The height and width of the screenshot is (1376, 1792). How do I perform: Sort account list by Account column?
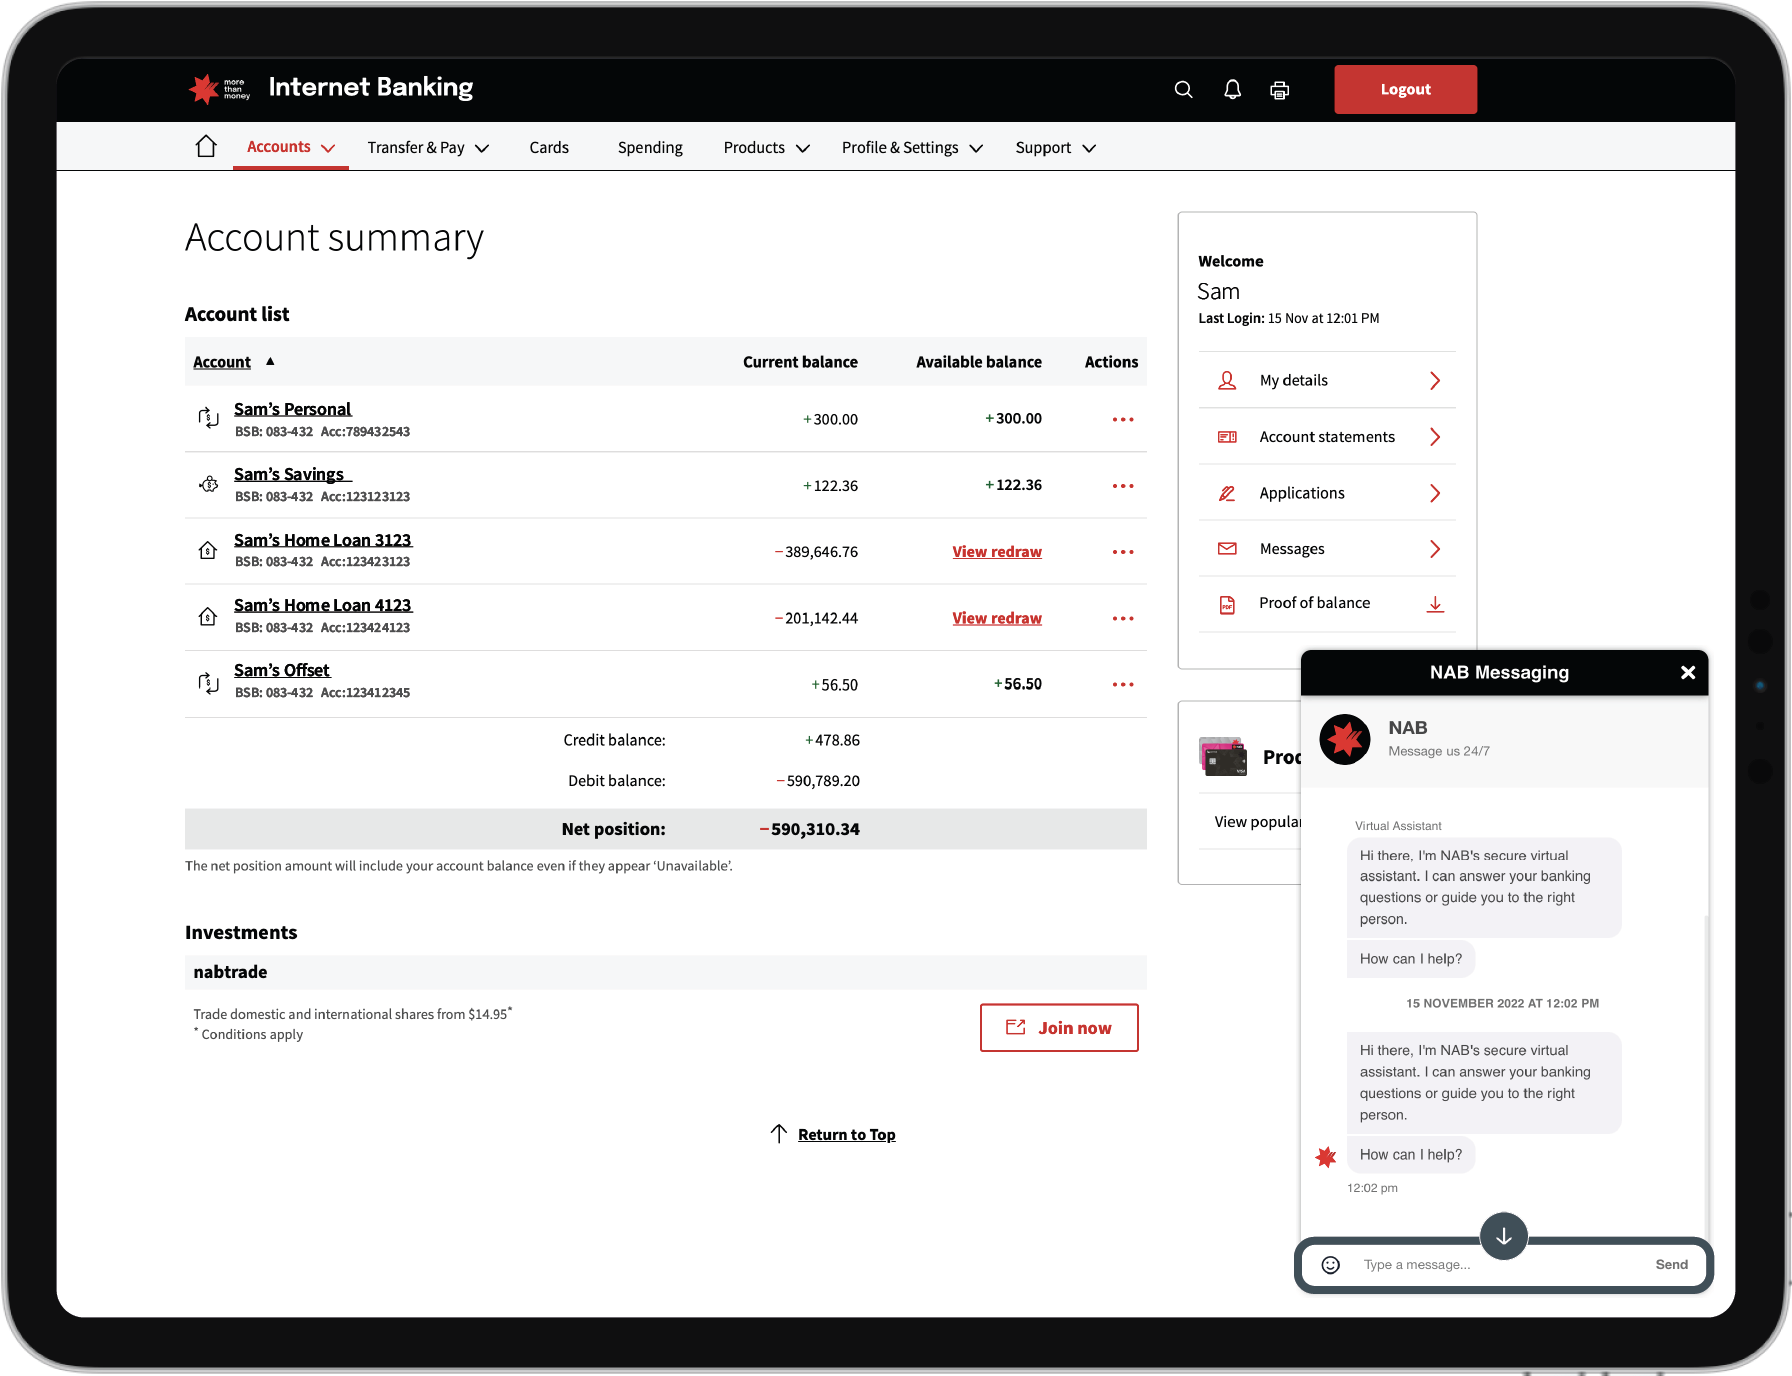coord(222,362)
